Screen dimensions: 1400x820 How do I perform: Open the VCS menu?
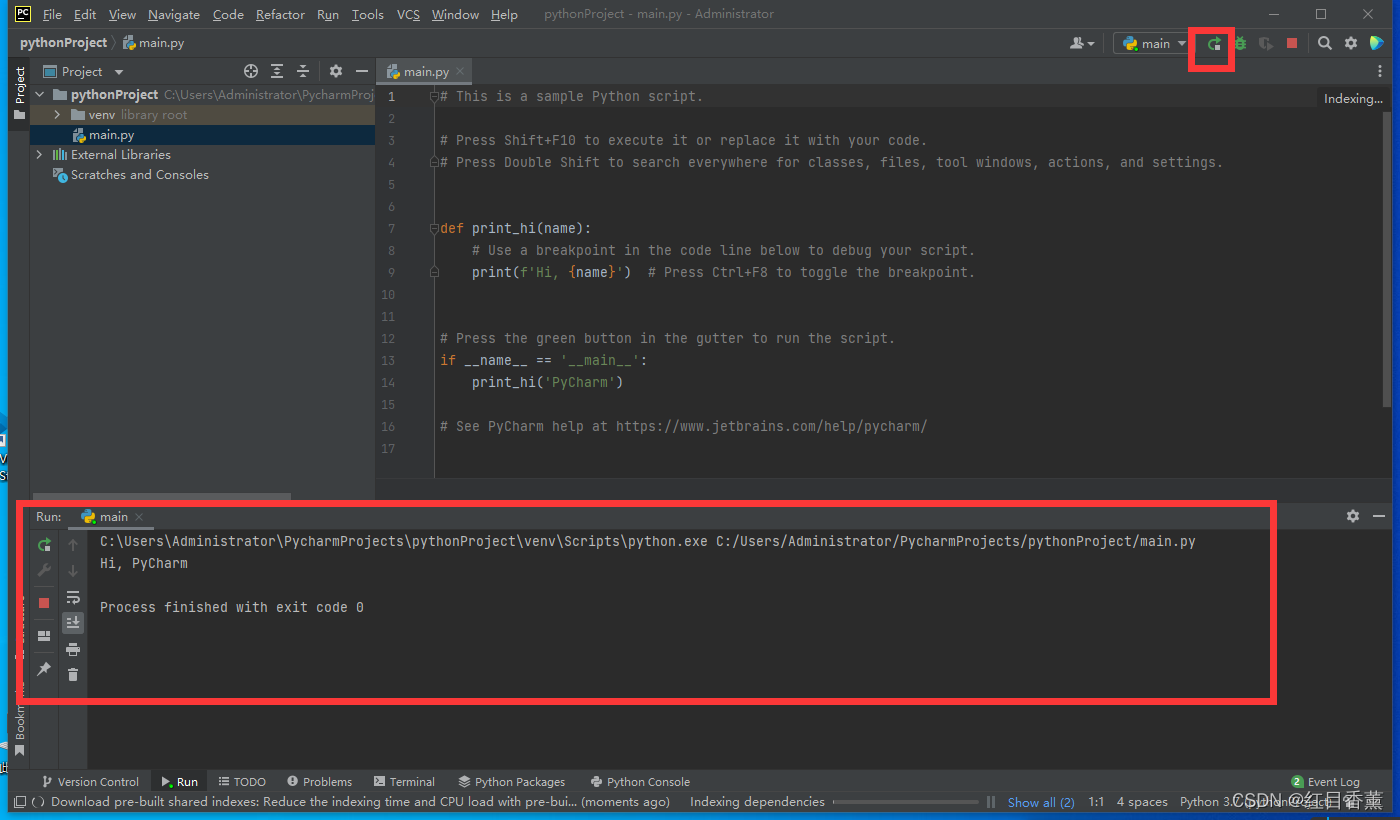pos(408,15)
